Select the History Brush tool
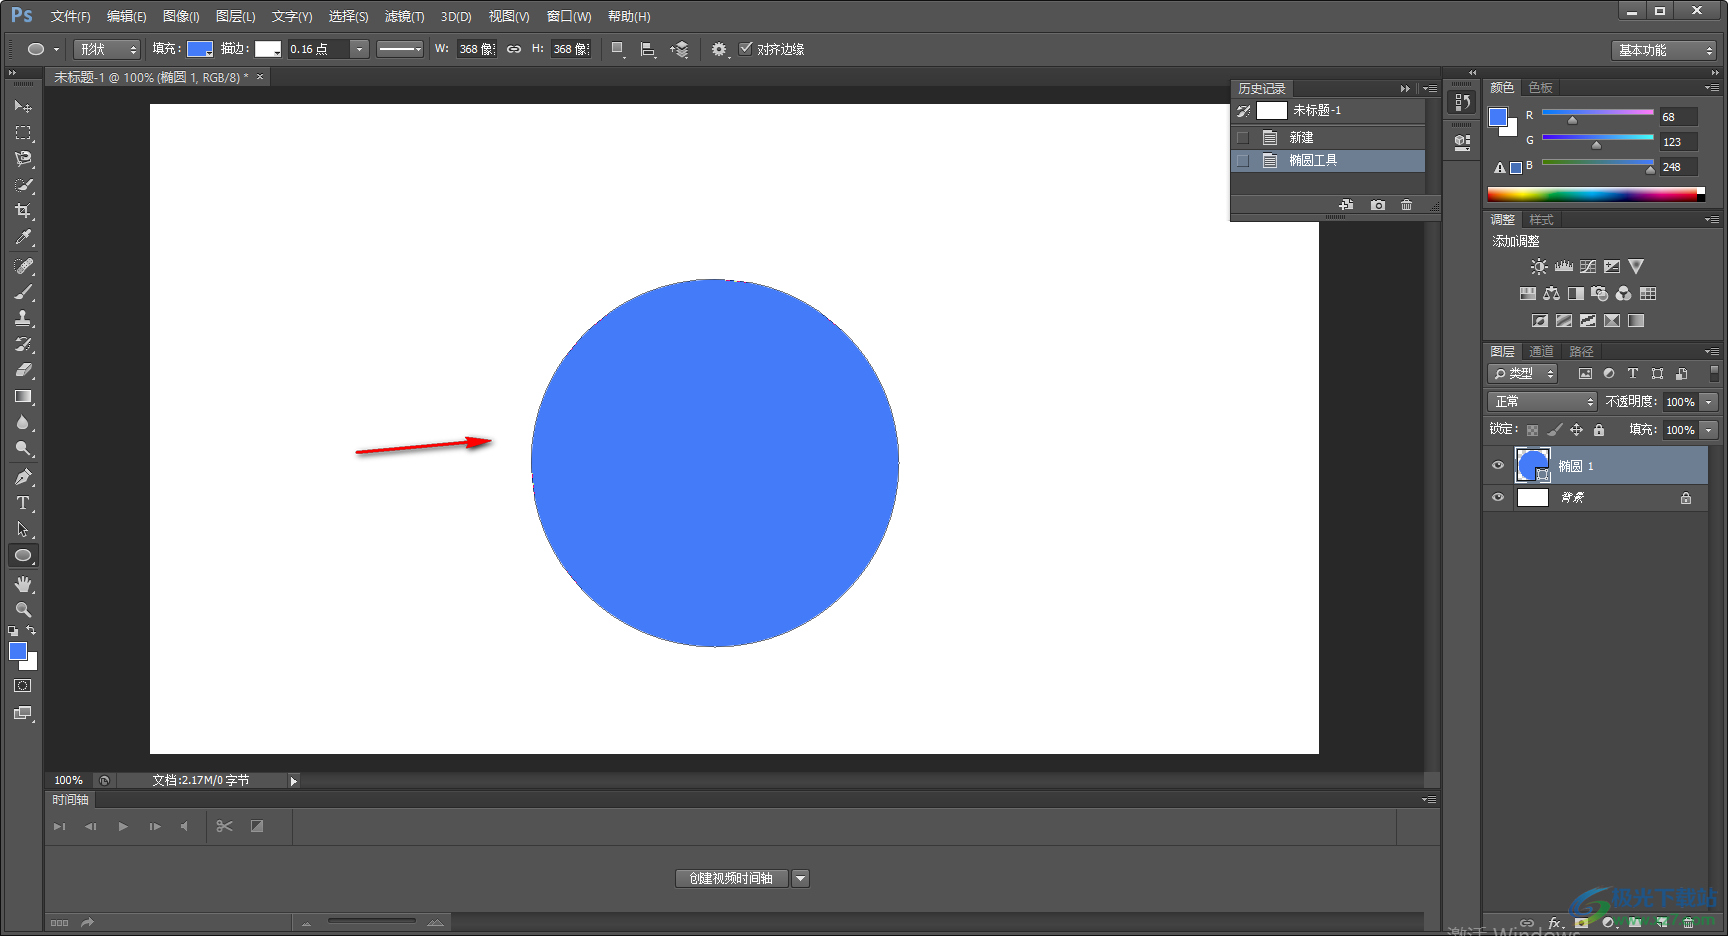This screenshot has height=936, width=1728. pos(23,344)
